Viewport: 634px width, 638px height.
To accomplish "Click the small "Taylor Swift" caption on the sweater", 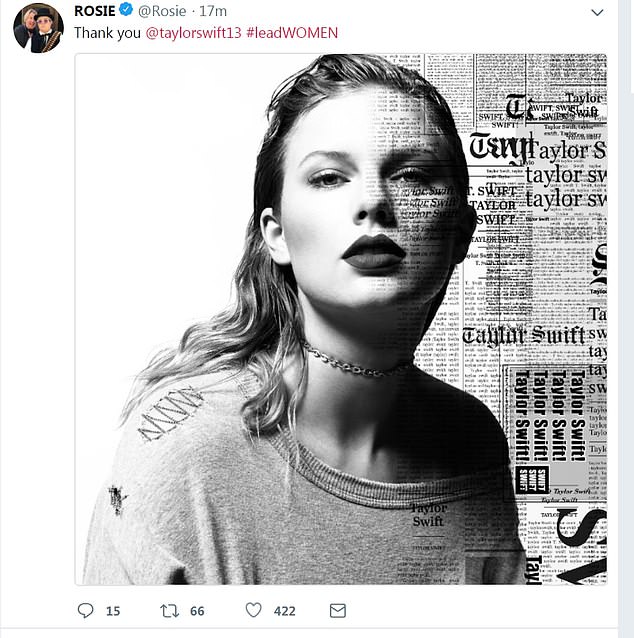I will pos(429,514).
